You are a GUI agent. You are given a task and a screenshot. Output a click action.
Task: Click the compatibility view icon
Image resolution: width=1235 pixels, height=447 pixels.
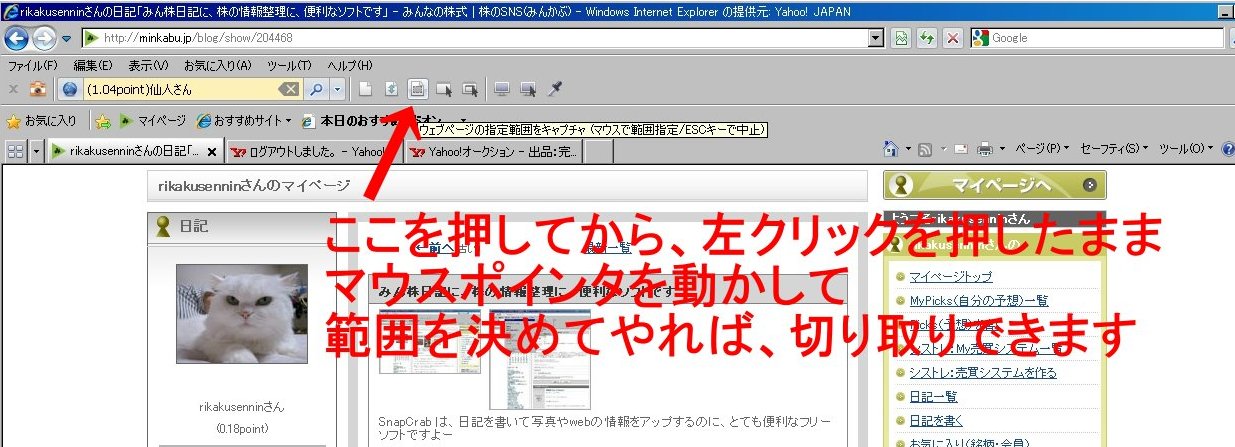click(x=902, y=38)
